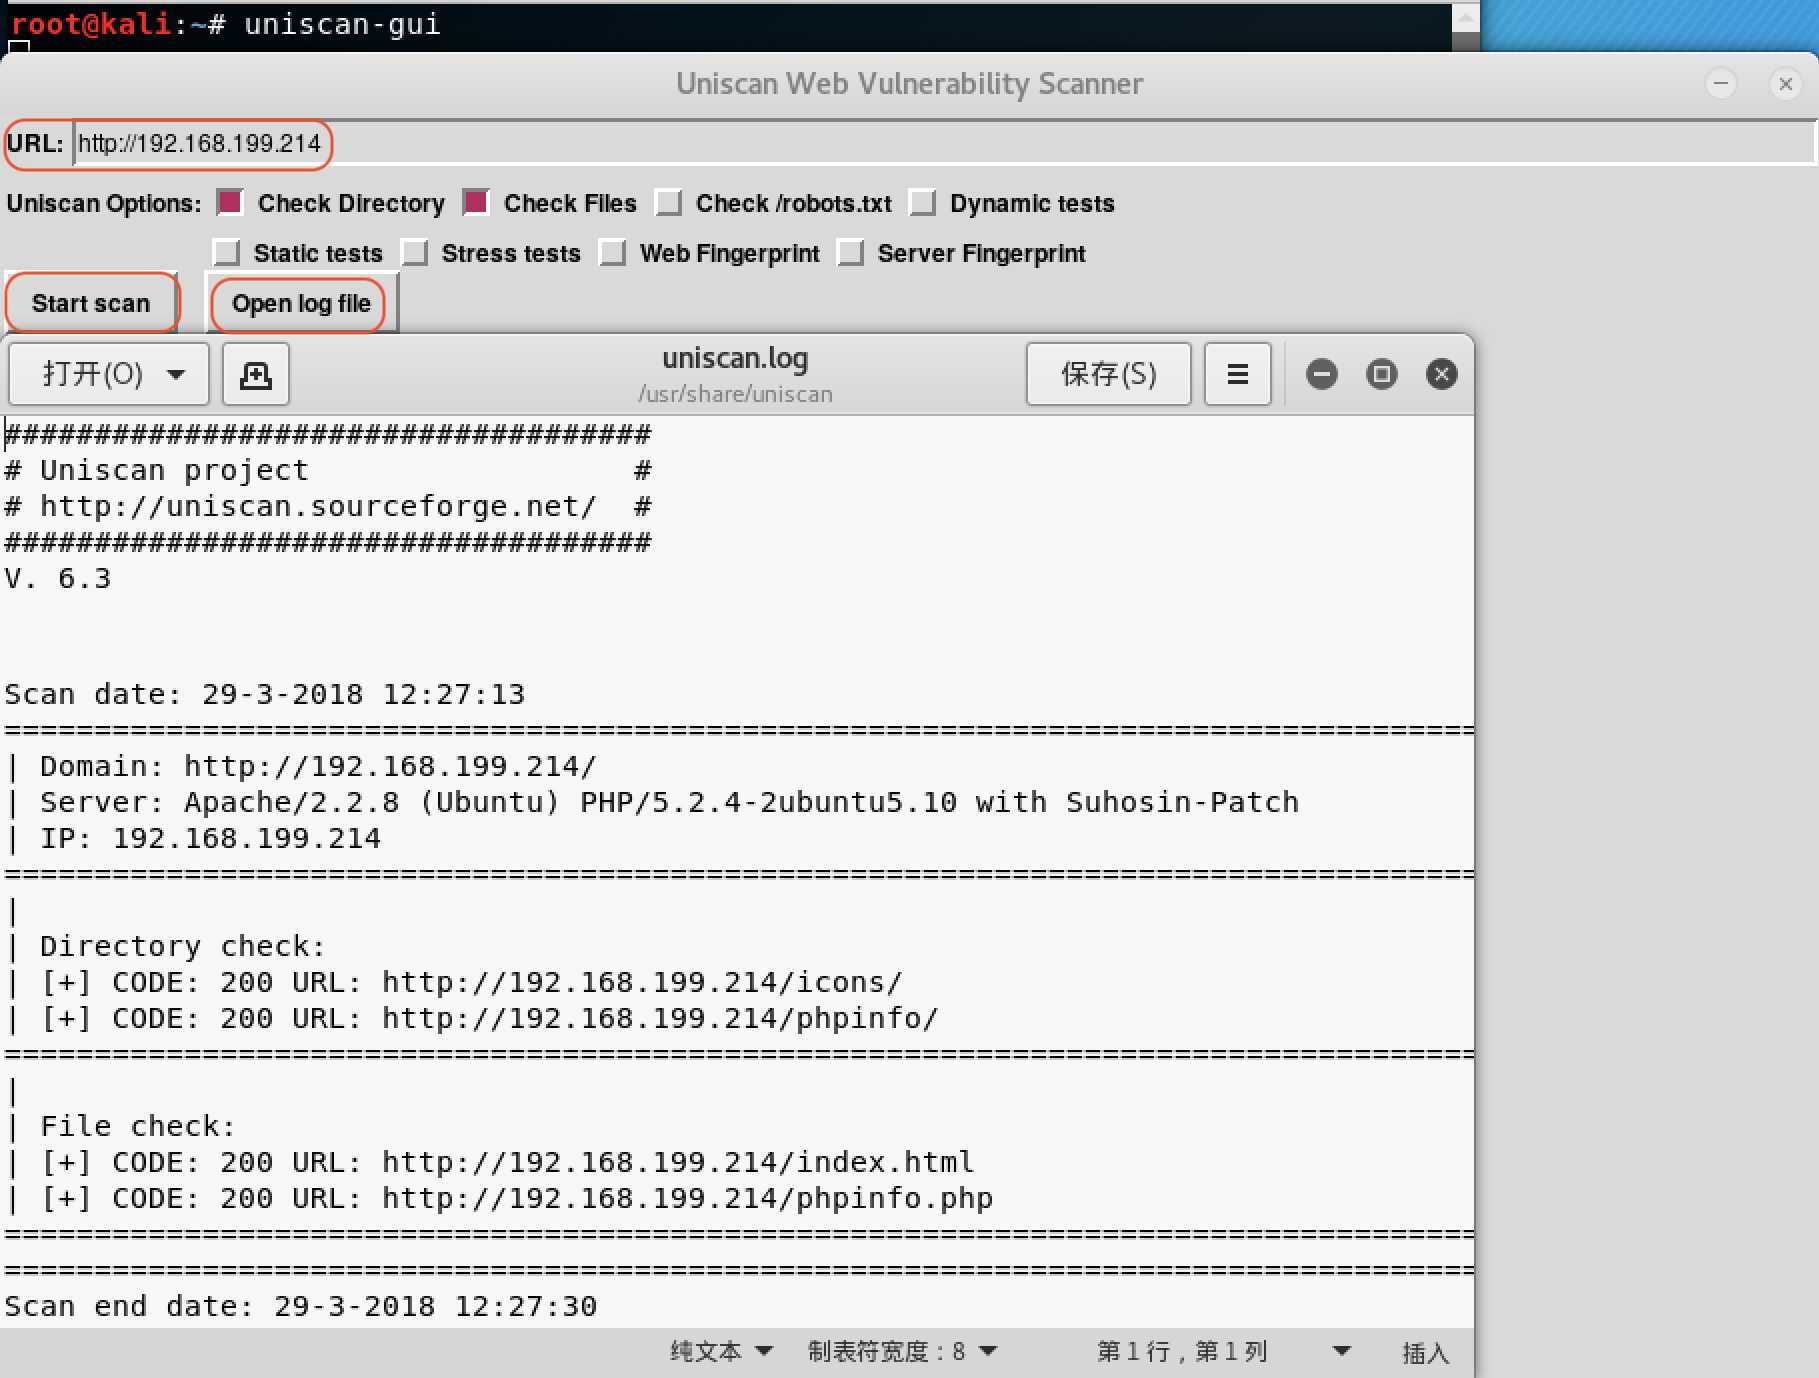The image size is (1819, 1378).
Task: Click the URL input field
Action: click(944, 143)
